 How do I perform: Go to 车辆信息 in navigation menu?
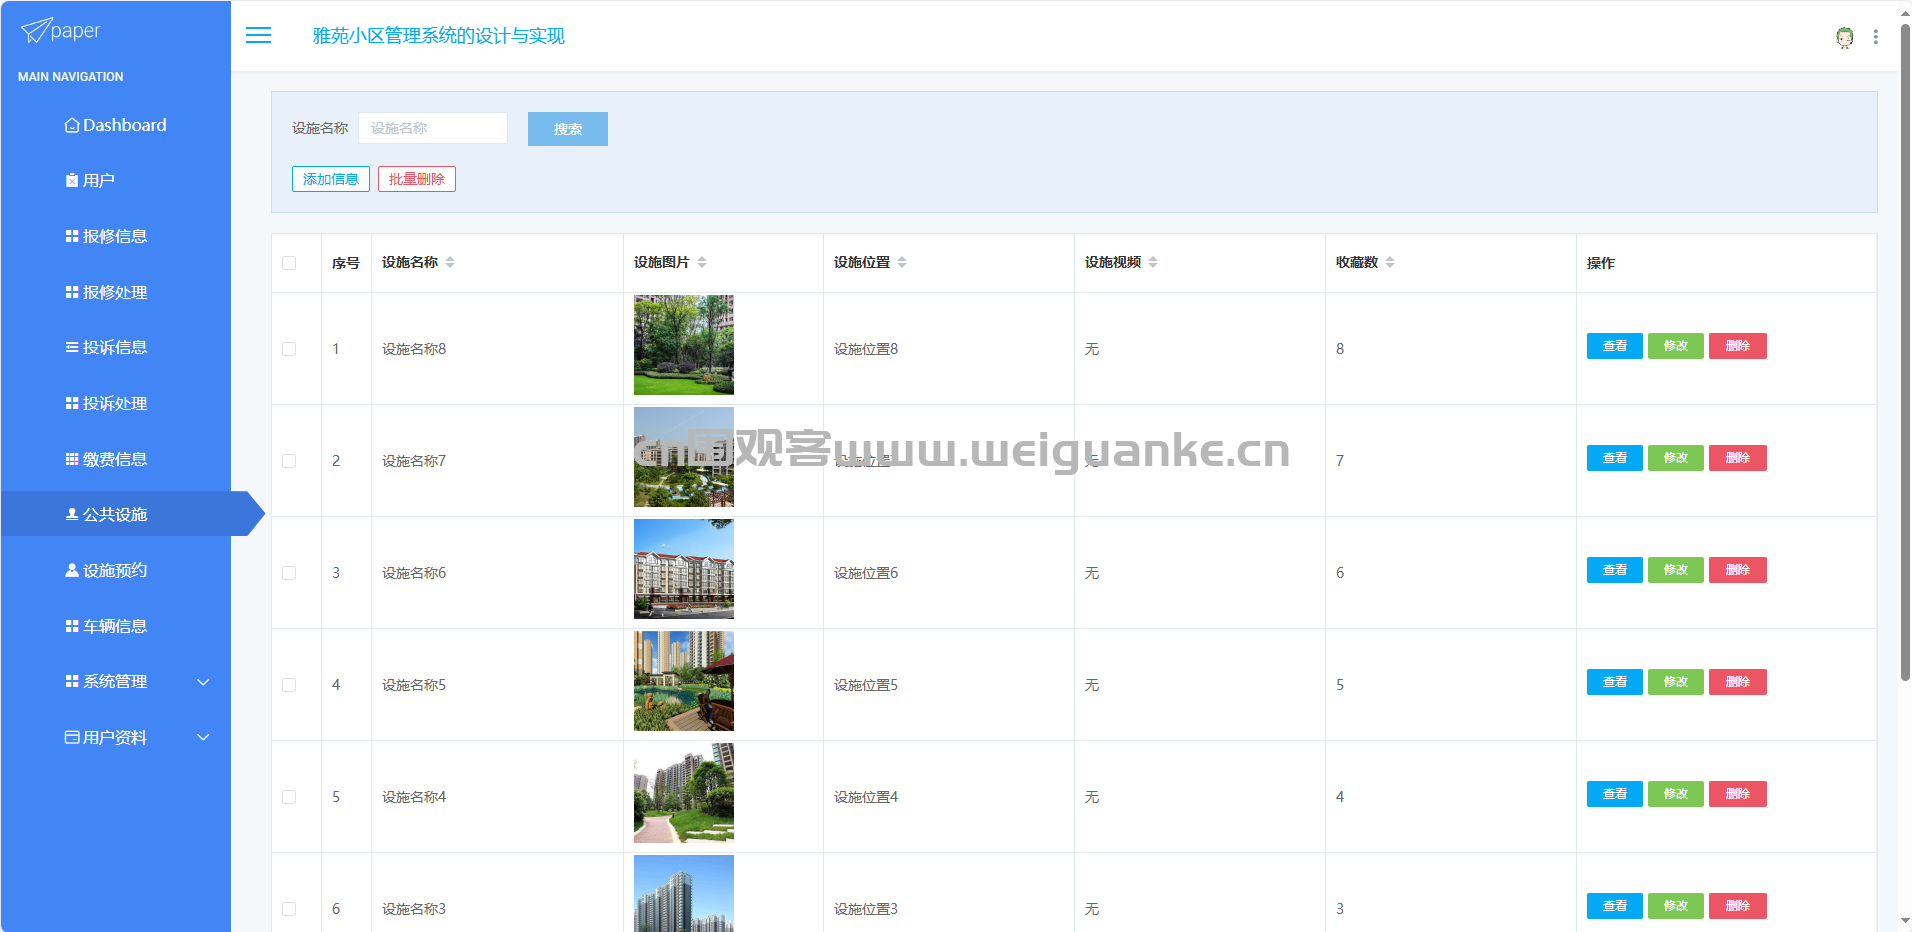[x=114, y=626]
